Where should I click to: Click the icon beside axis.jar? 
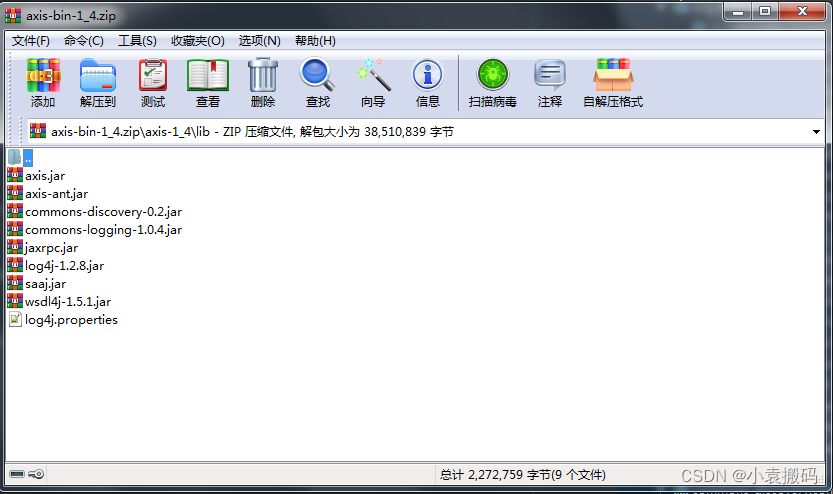[x=15, y=175]
